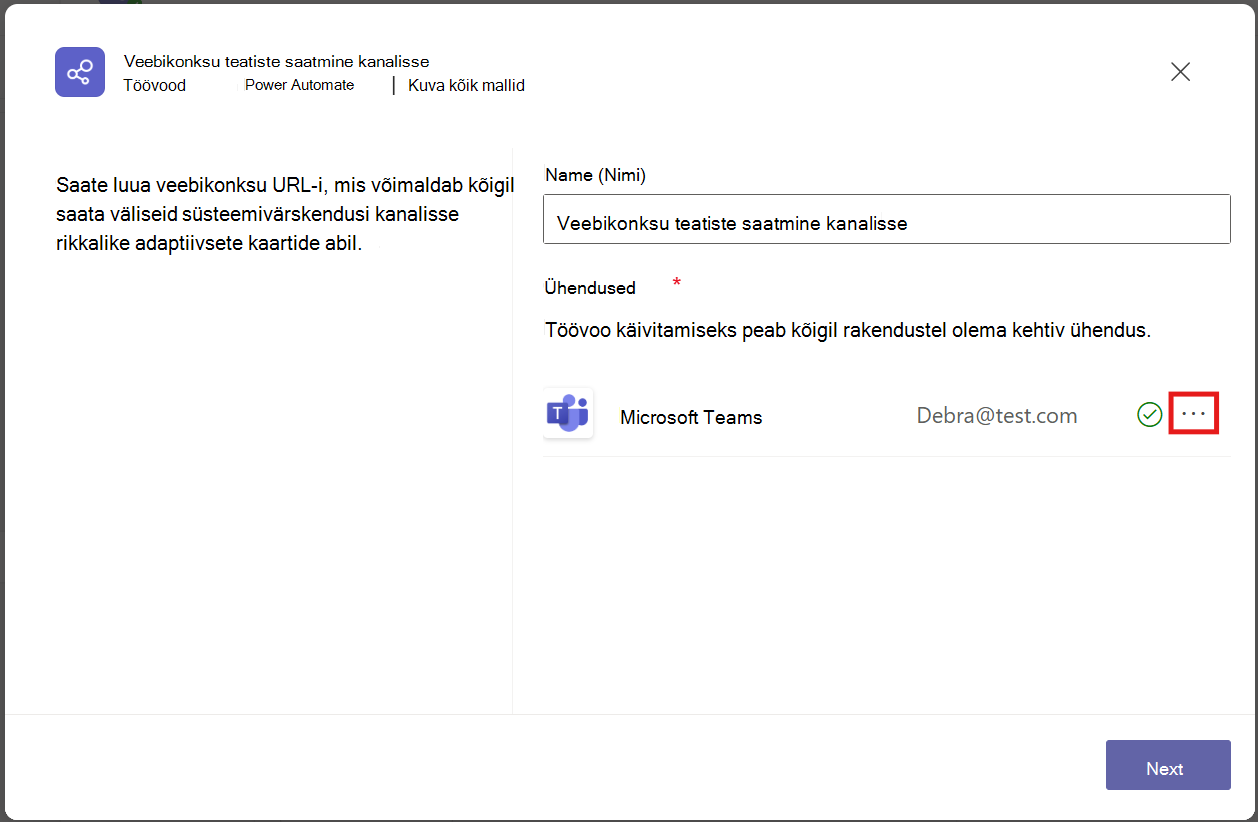Open the Kuva kõik mallid link

pos(466,85)
